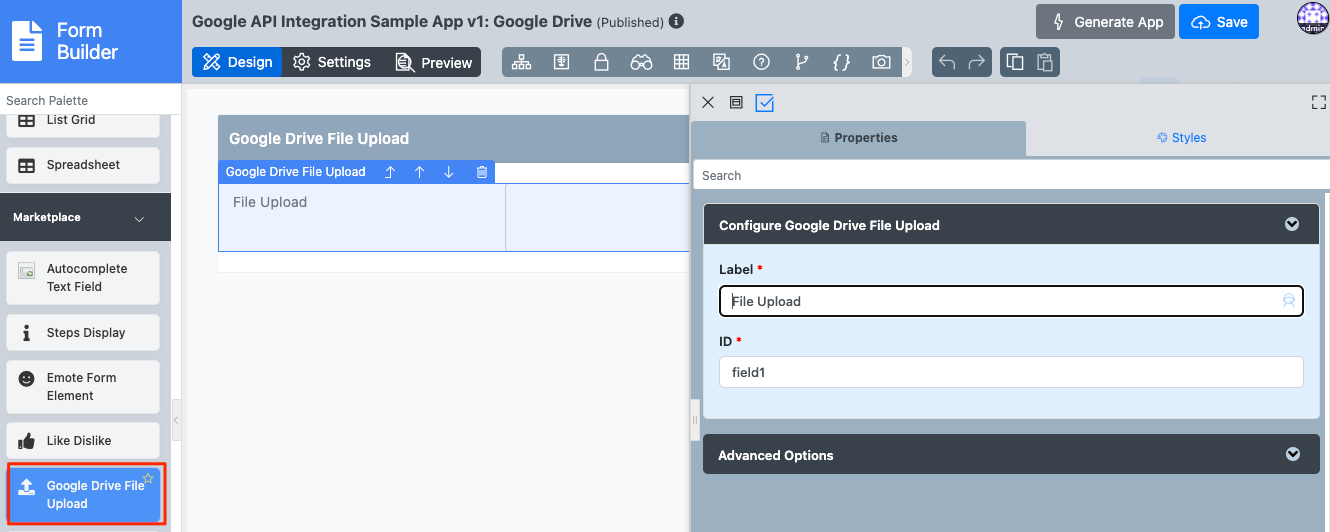
Task: Click the ID input field
Action: 1010,372
